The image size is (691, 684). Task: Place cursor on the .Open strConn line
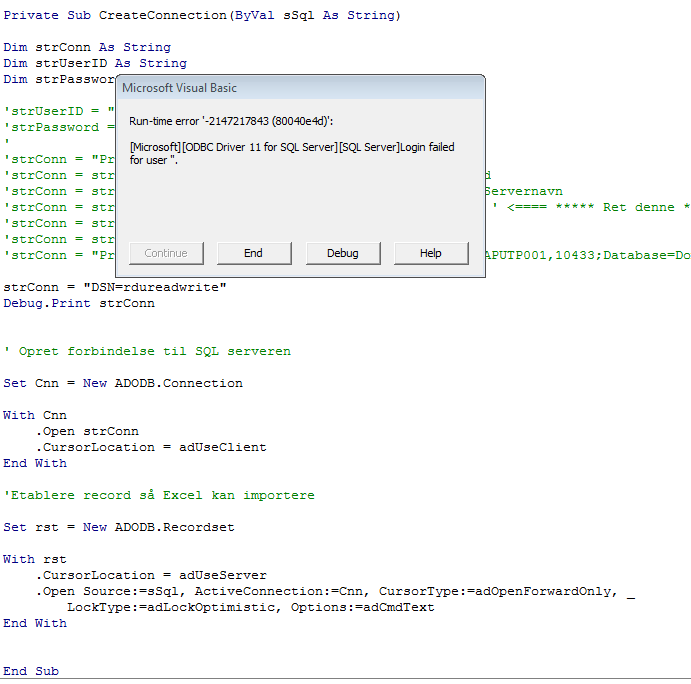tap(88, 431)
